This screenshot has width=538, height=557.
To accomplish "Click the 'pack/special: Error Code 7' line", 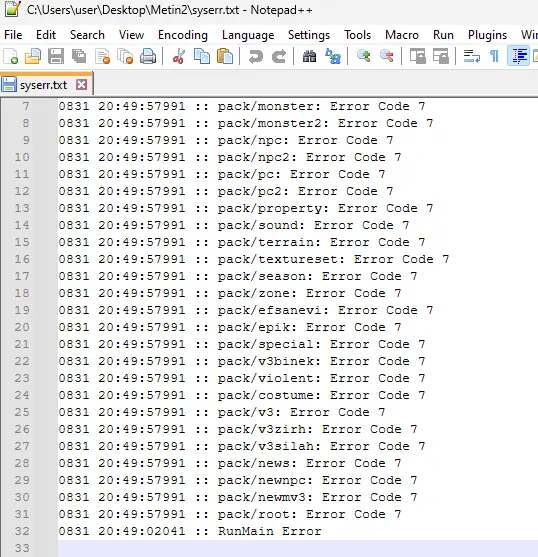I will (241, 344).
